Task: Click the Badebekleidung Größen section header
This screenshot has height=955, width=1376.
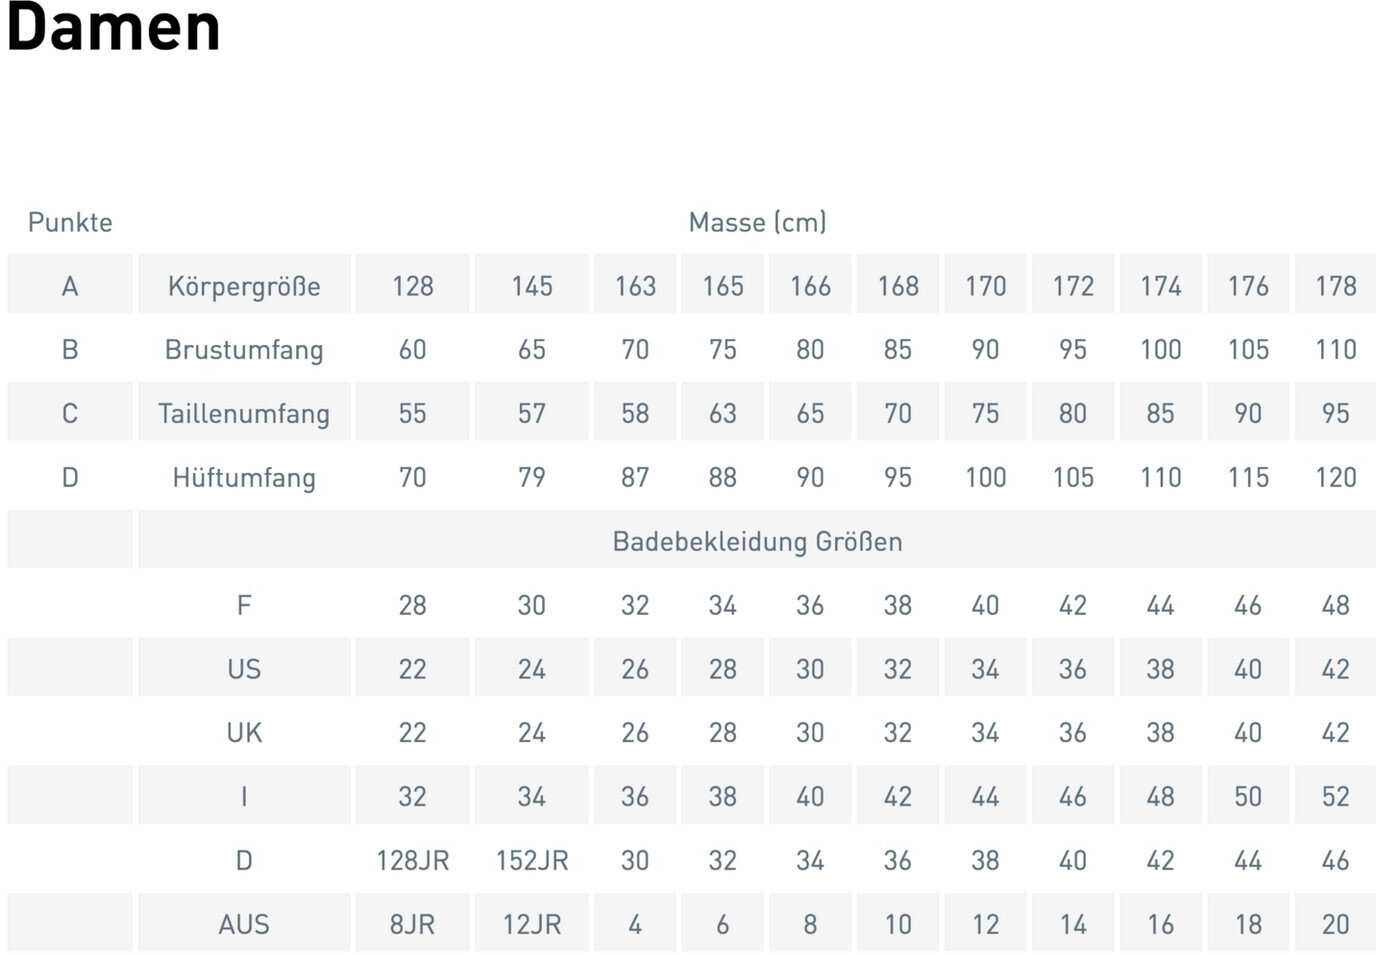Action: (757, 542)
